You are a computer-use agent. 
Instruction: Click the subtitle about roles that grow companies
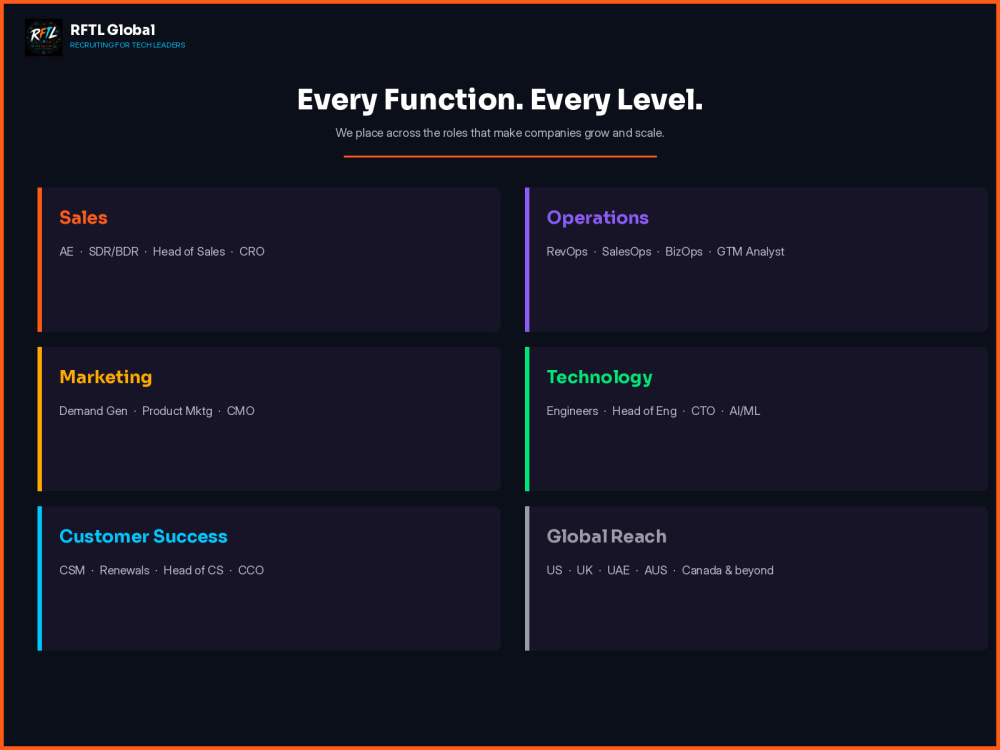500,133
